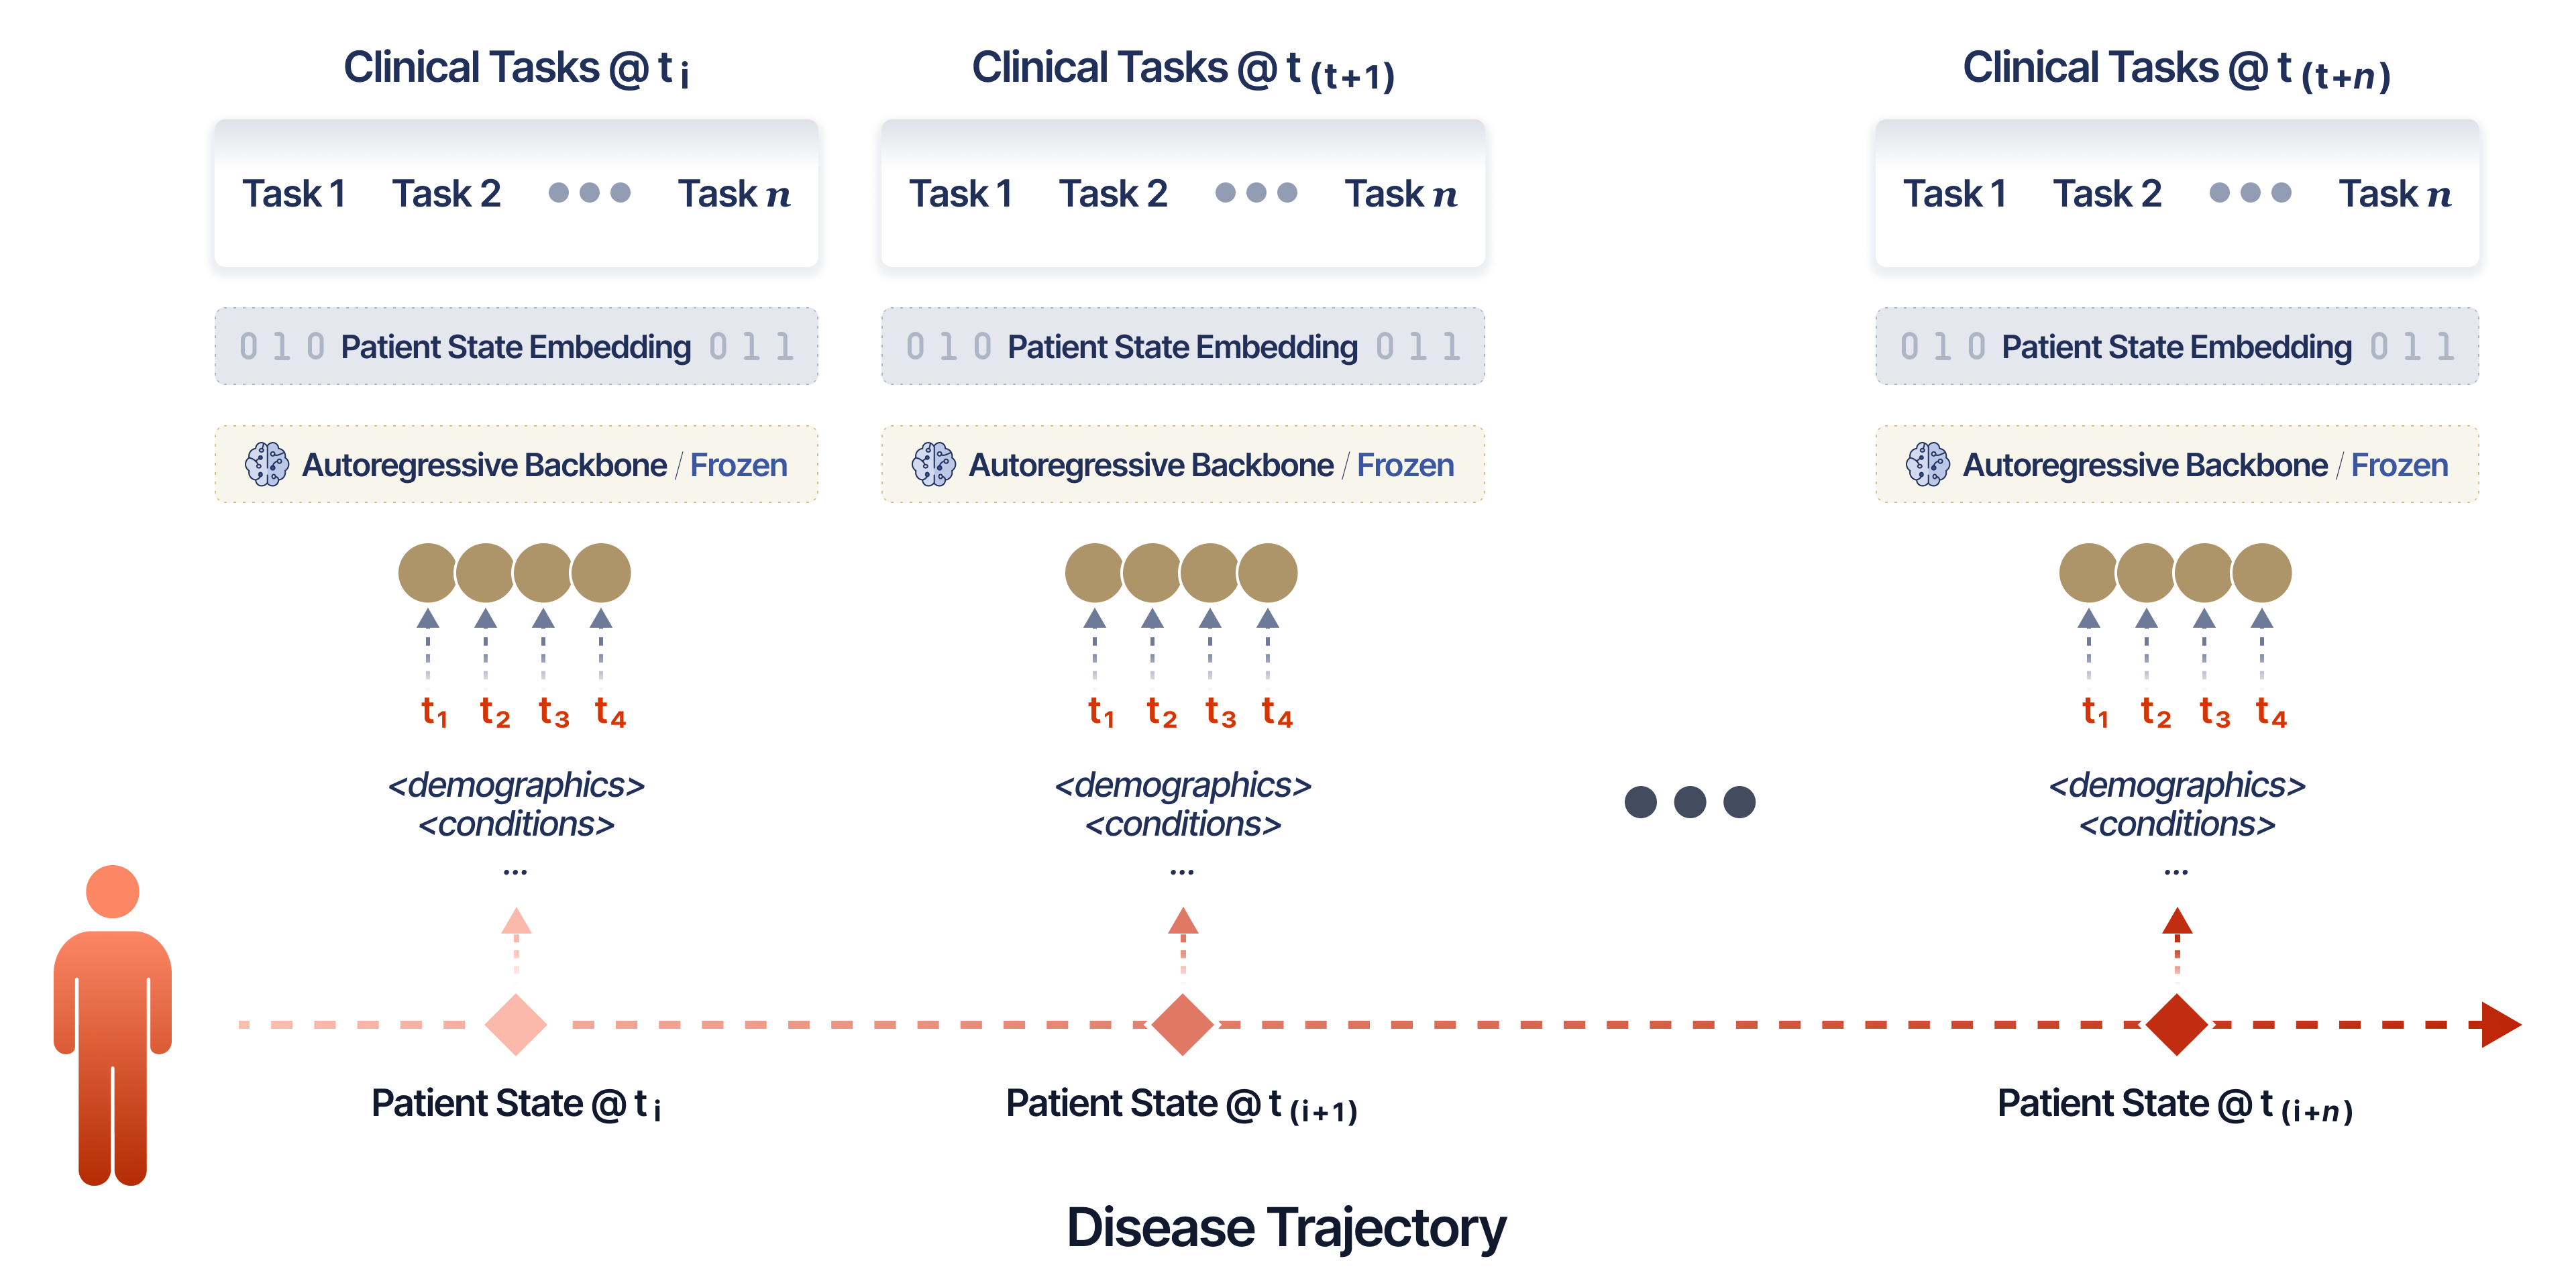Click the brain icon in the middle Autoregressive Backbone box

933,465
